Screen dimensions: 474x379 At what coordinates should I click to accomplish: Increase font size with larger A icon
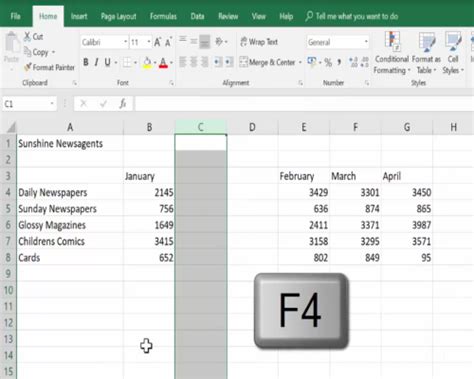pos(157,42)
